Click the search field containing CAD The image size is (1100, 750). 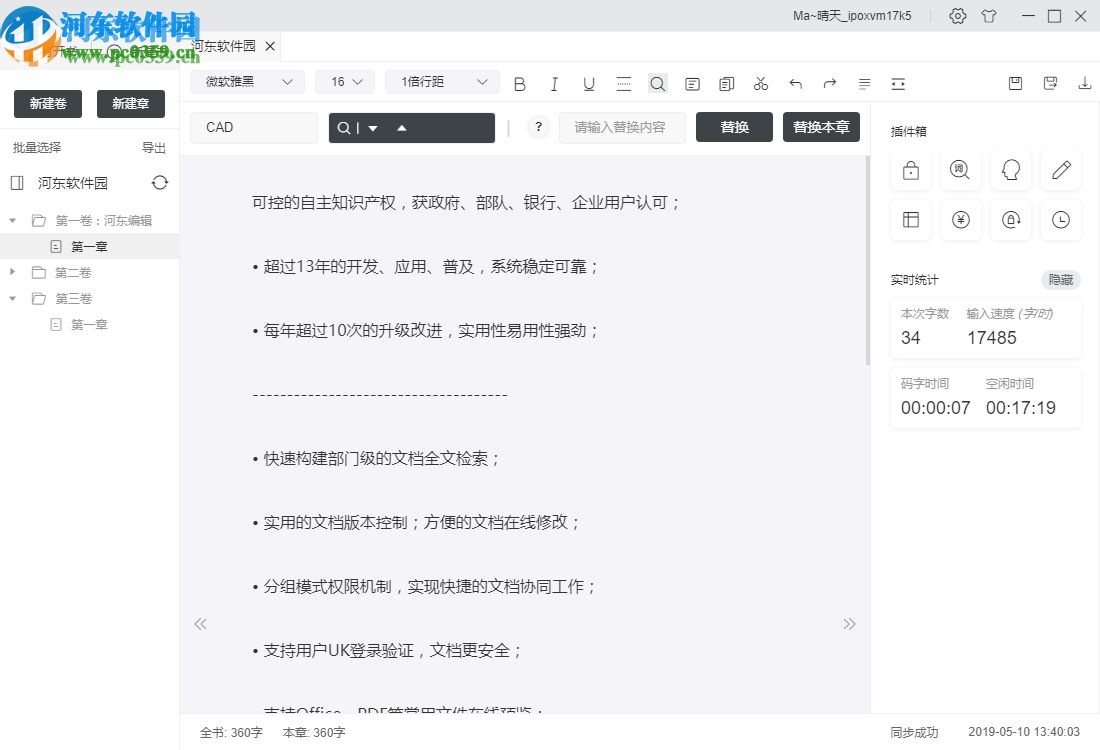(x=253, y=128)
